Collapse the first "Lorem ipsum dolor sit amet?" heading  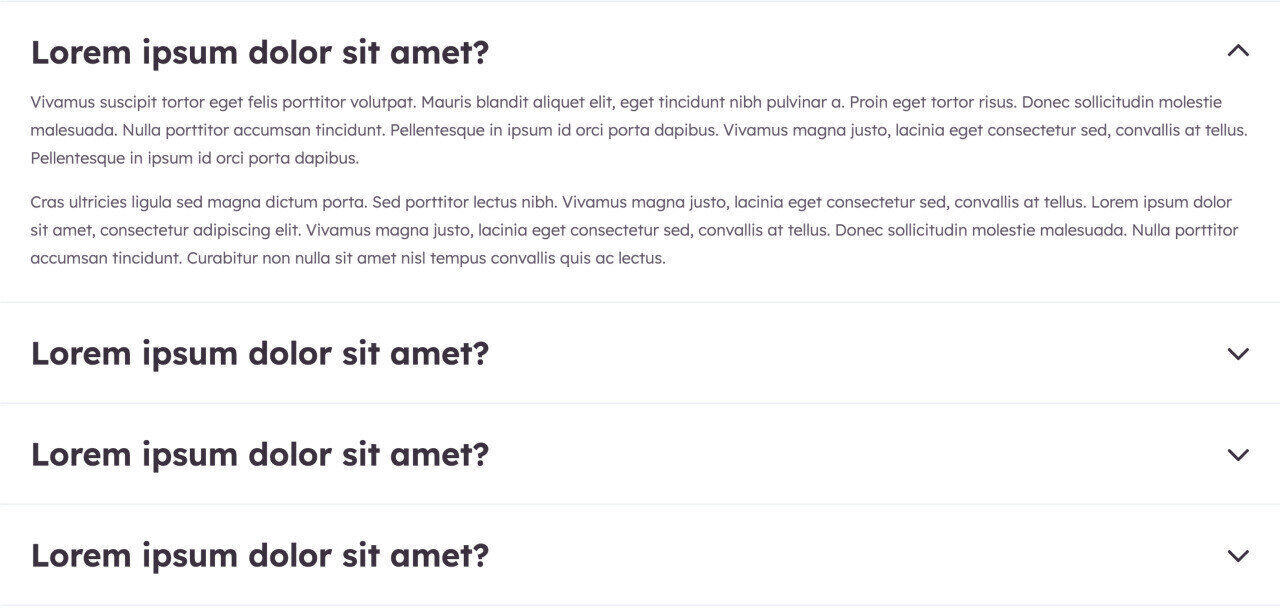260,52
